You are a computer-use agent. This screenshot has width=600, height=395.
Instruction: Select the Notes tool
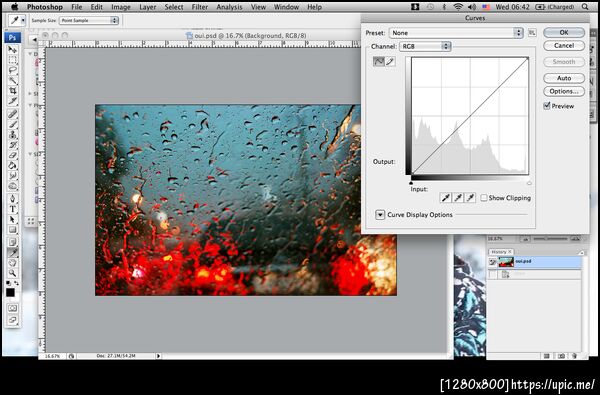click(x=12, y=242)
